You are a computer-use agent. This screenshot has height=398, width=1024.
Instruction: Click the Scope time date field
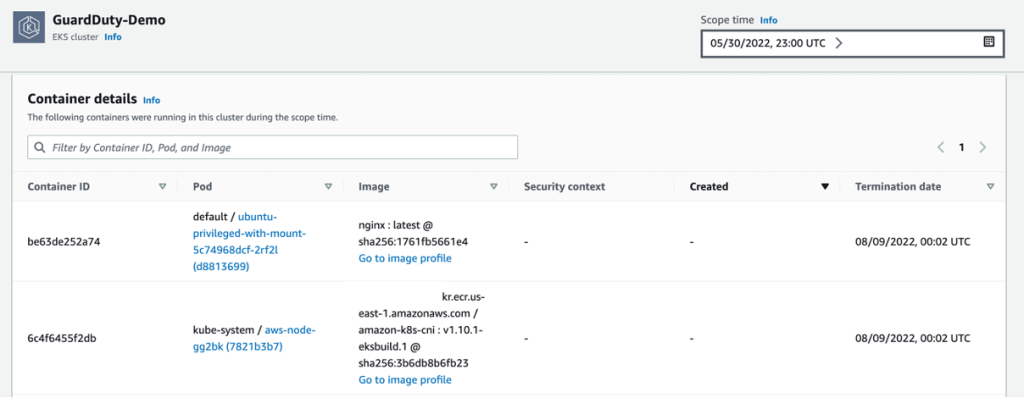(852, 43)
